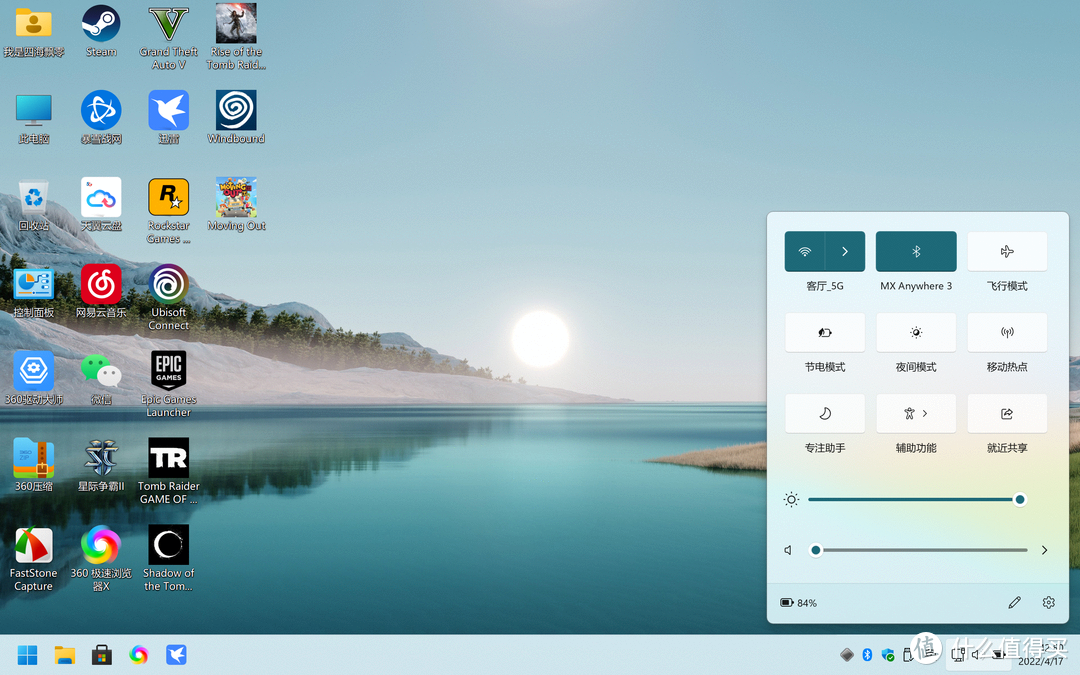
Task: Open Windows Start menu button
Action: (x=28, y=655)
